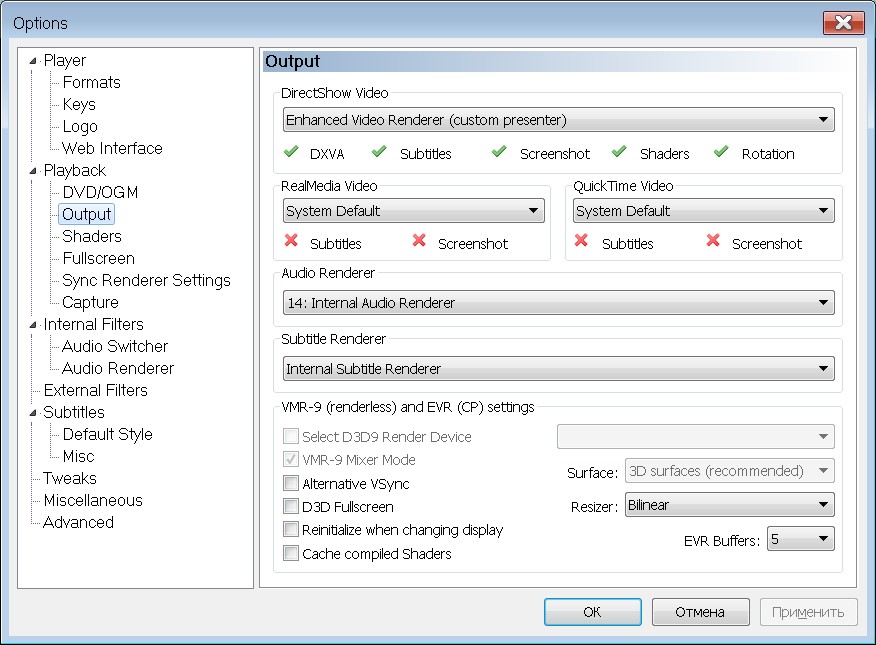Select the Playback category
The image size is (876, 645).
pyautogui.click(x=75, y=170)
